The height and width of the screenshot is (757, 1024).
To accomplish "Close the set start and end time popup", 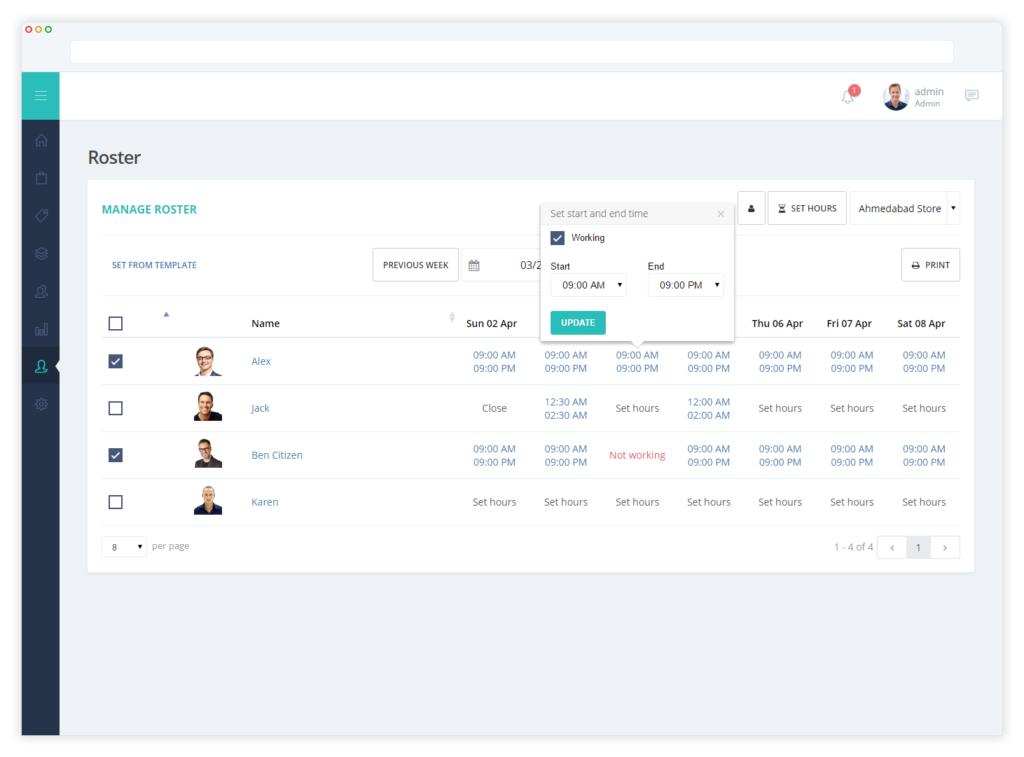I will [721, 214].
